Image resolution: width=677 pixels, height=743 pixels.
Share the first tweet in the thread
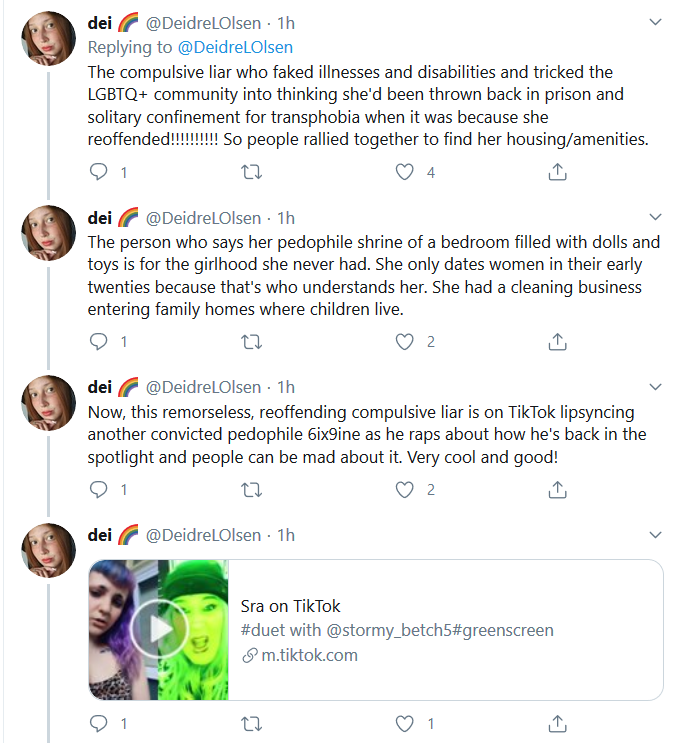click(x=557, y=172)
